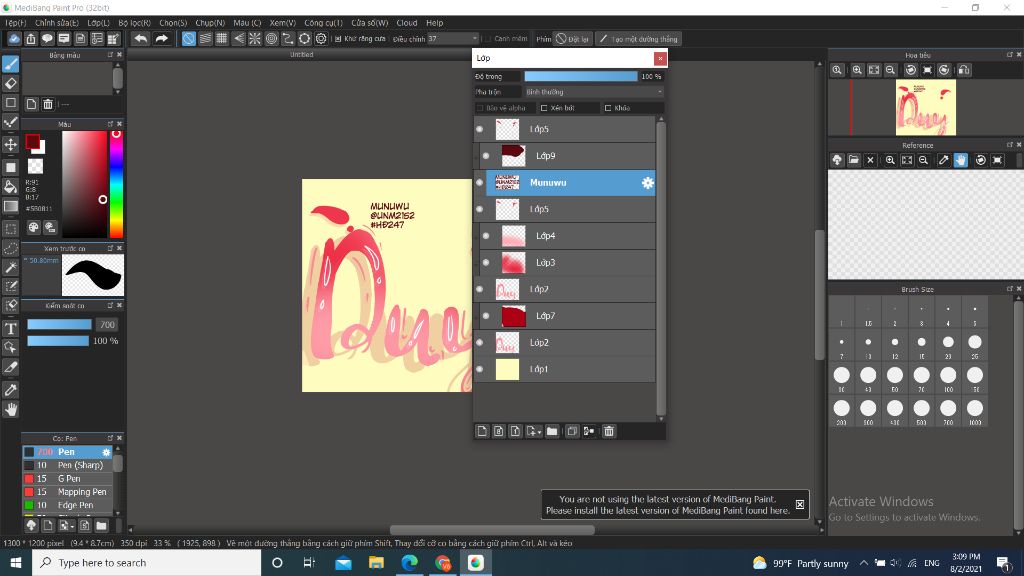Redo the last undone action
Screen dimensions: 1024x576
161,39
